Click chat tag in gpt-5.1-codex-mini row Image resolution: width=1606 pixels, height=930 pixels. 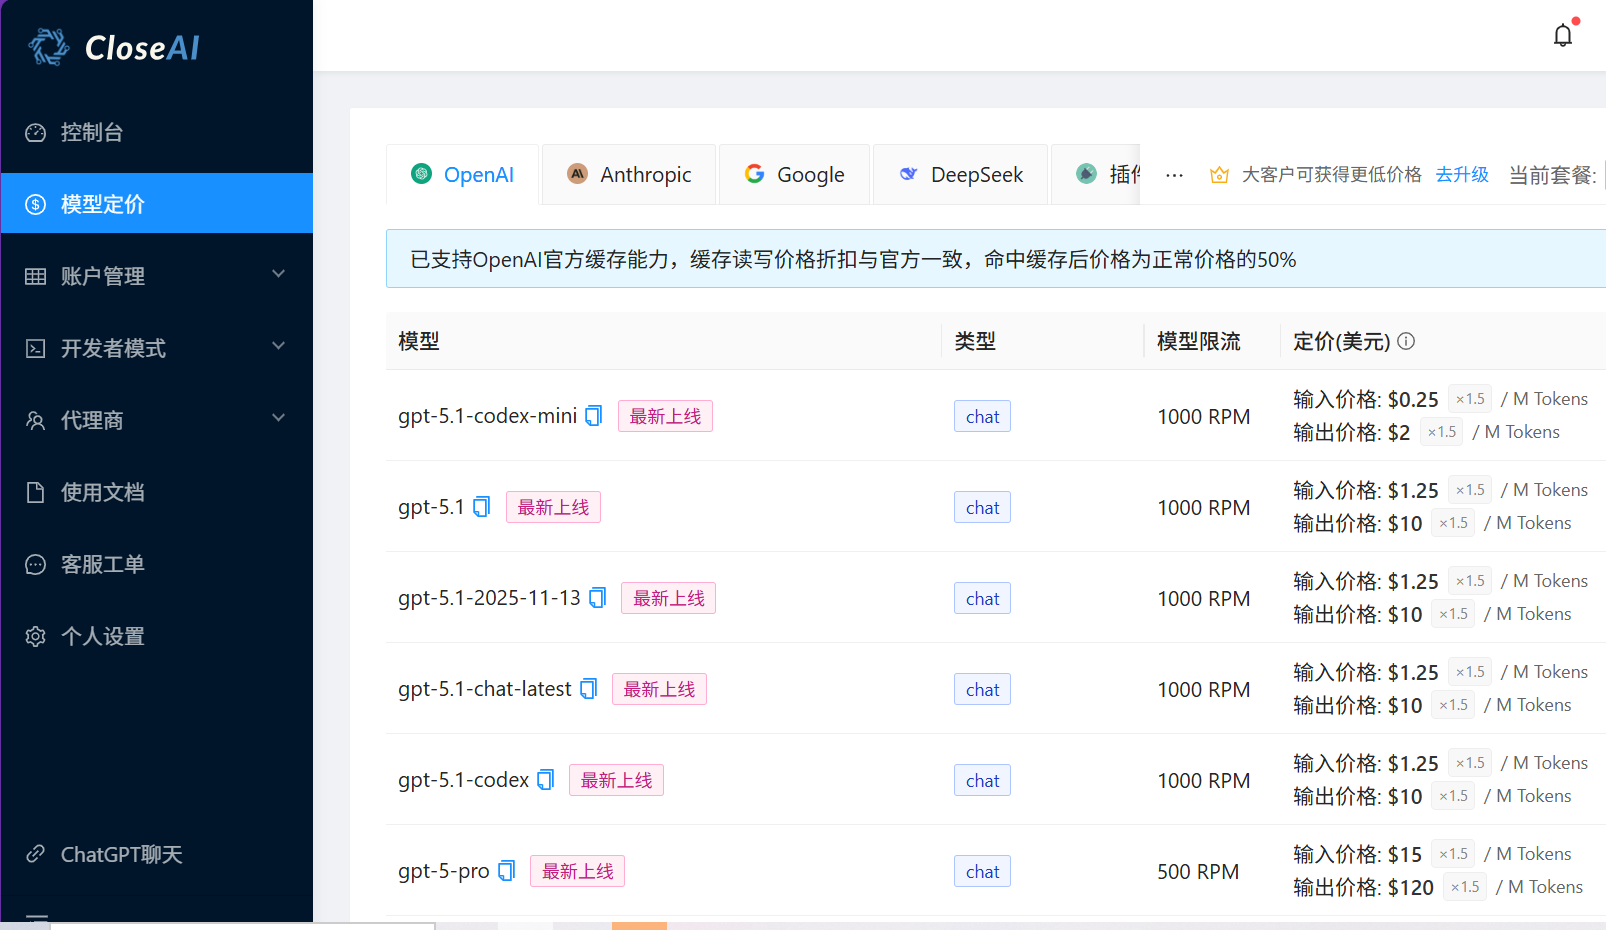[982, 416]
